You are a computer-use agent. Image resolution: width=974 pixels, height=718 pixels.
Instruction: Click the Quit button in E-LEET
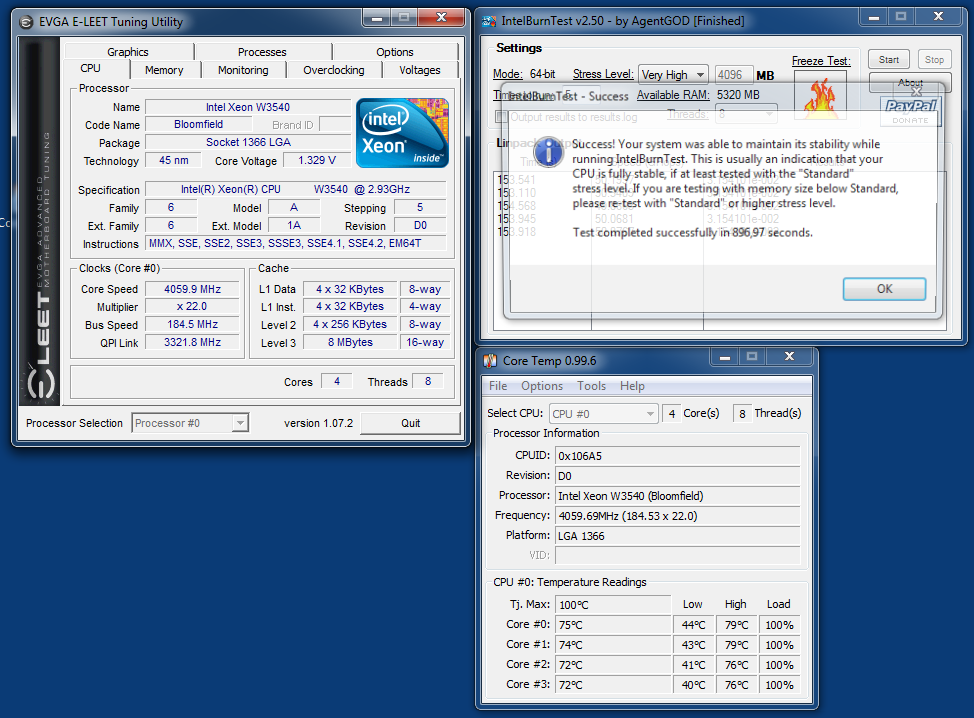coord(410,423)
